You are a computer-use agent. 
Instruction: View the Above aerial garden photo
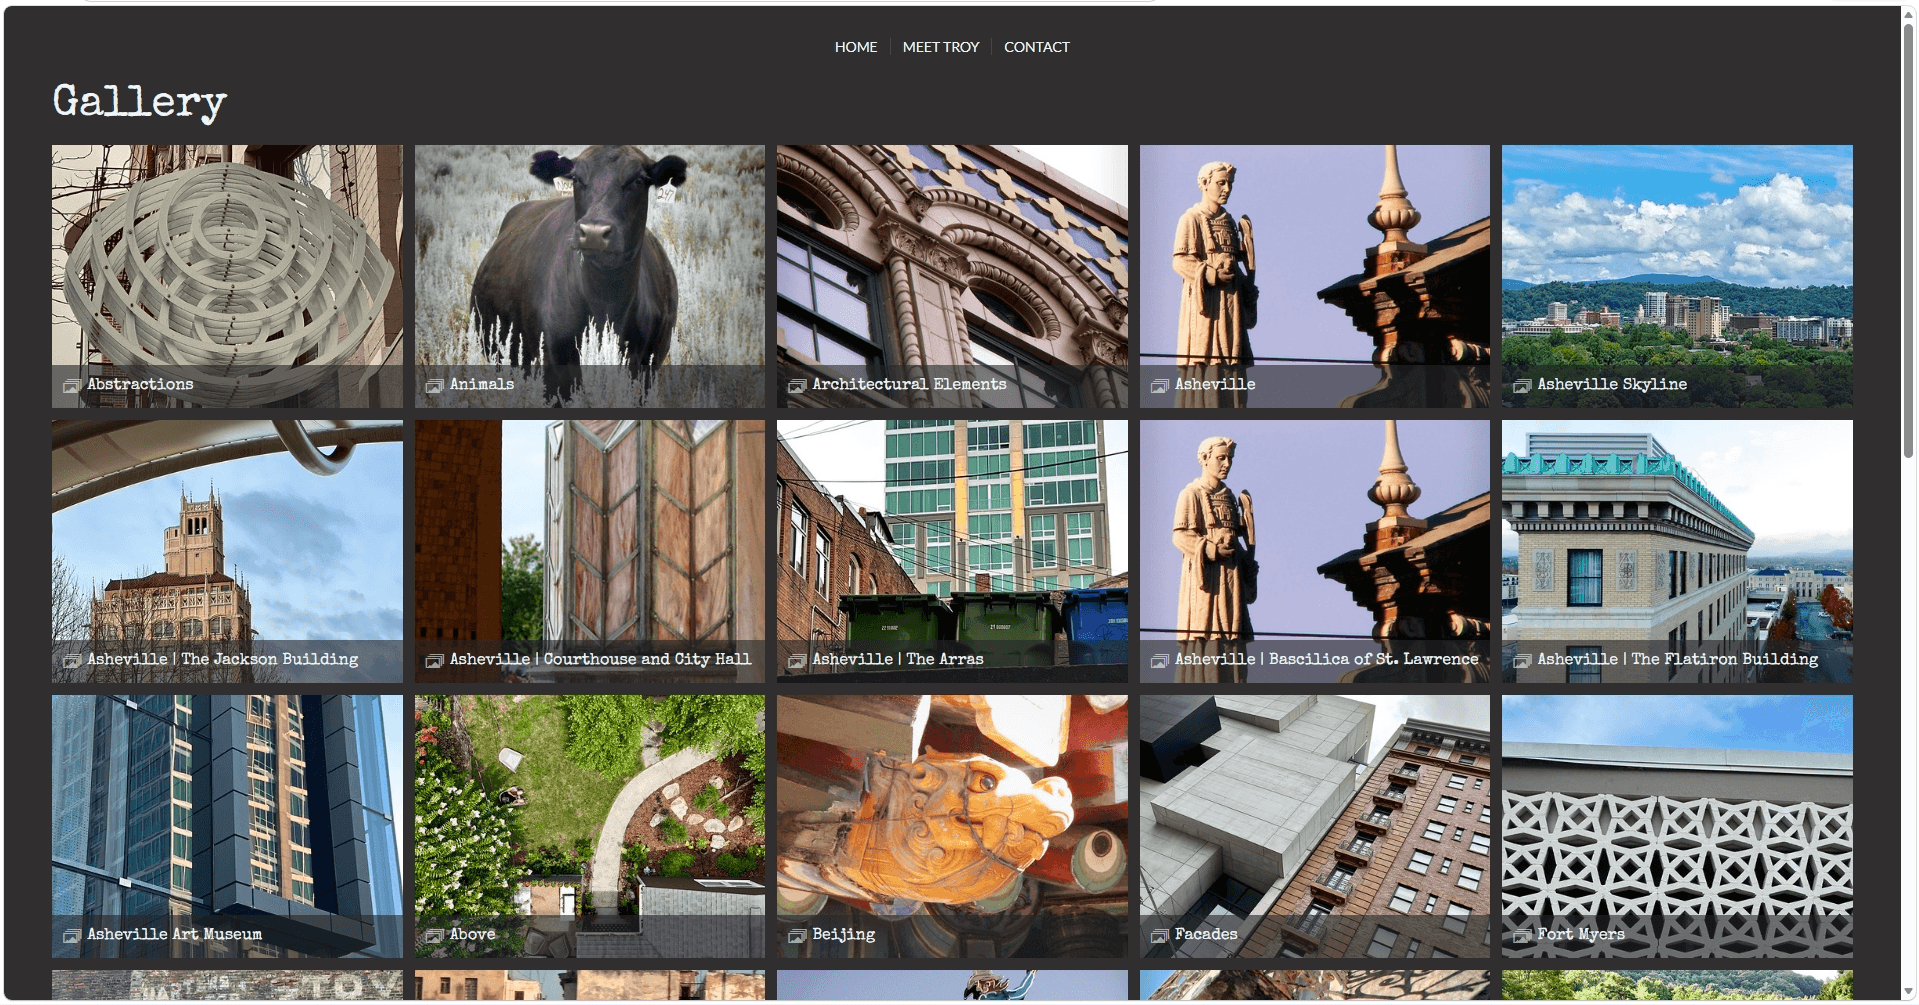click(x=590, y=826)
